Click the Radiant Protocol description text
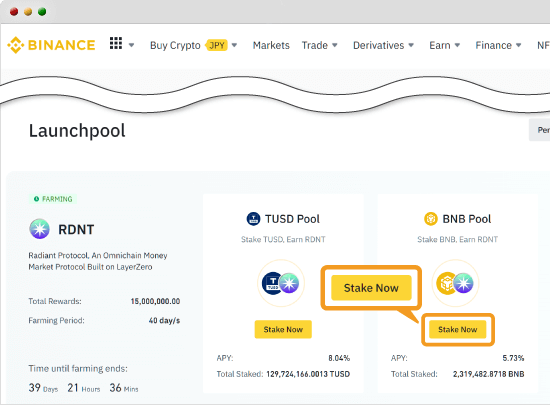 tap(98, 261)
